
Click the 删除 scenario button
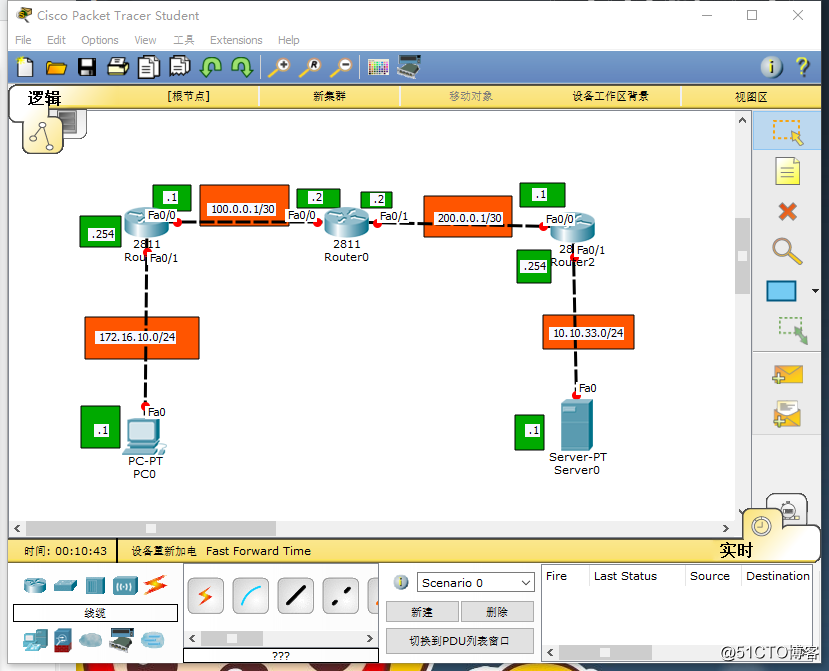[497, 612]
